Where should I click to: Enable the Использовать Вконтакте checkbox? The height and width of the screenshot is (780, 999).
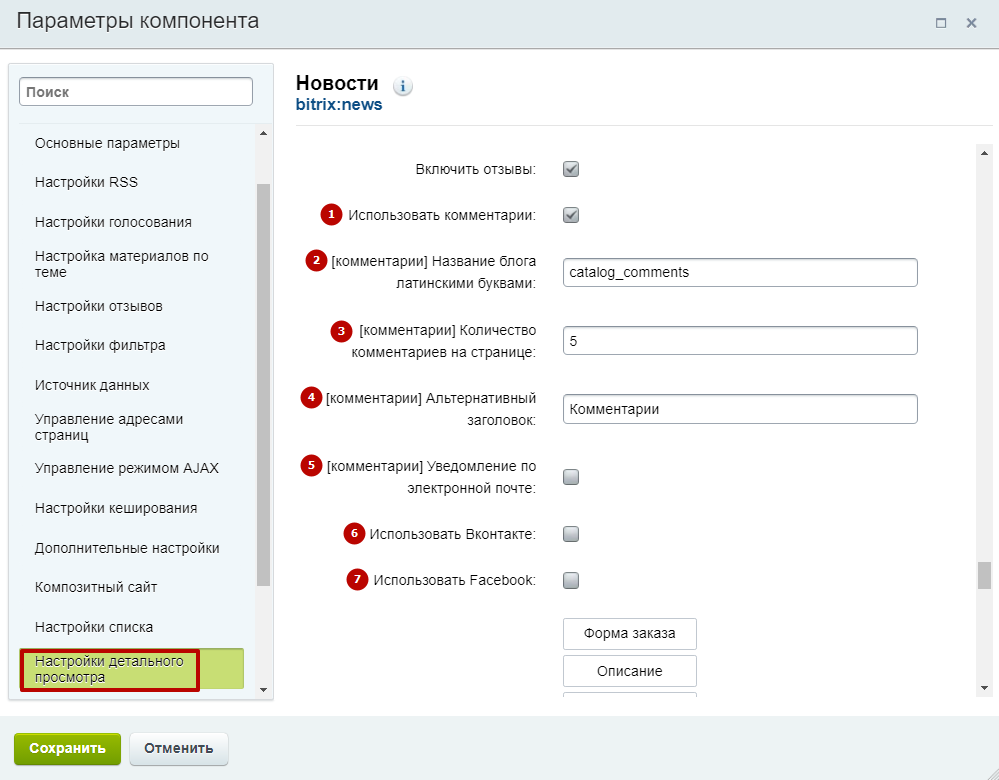(x=571, y=533)
